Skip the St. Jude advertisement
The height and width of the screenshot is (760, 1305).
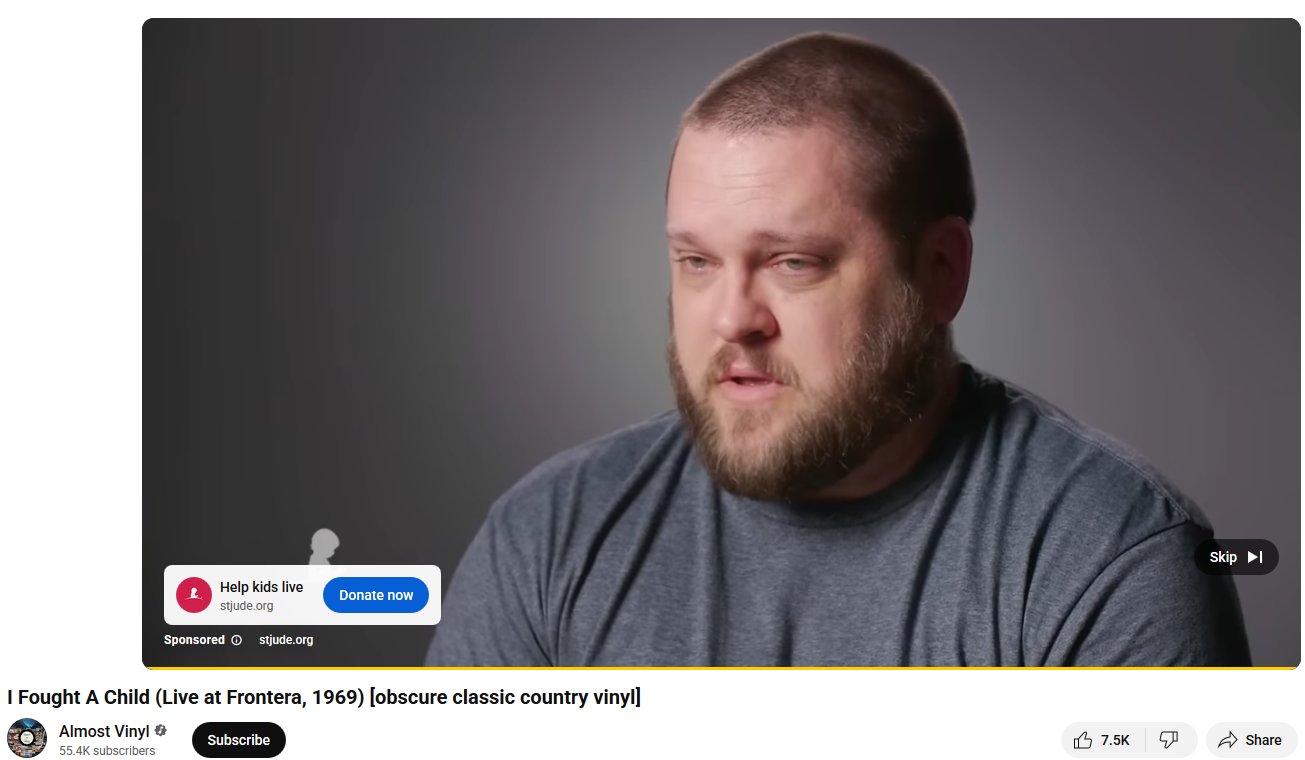[1236, 557]
